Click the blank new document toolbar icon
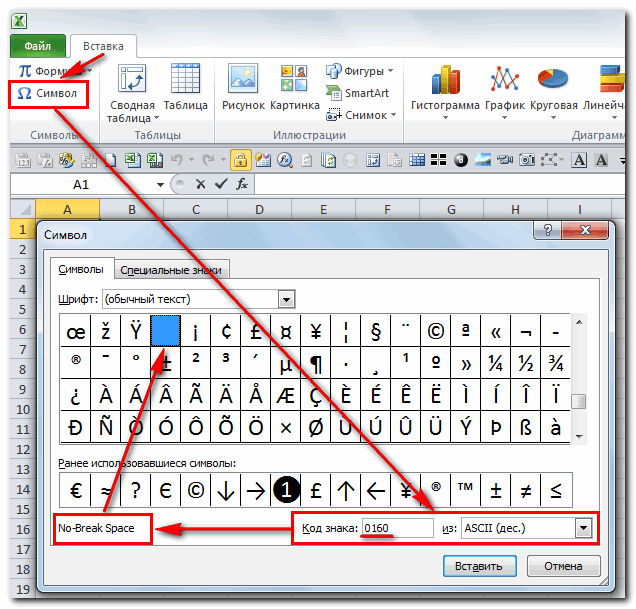The width and height of the screenshot is (636, 609). click(x=111, y=160)
